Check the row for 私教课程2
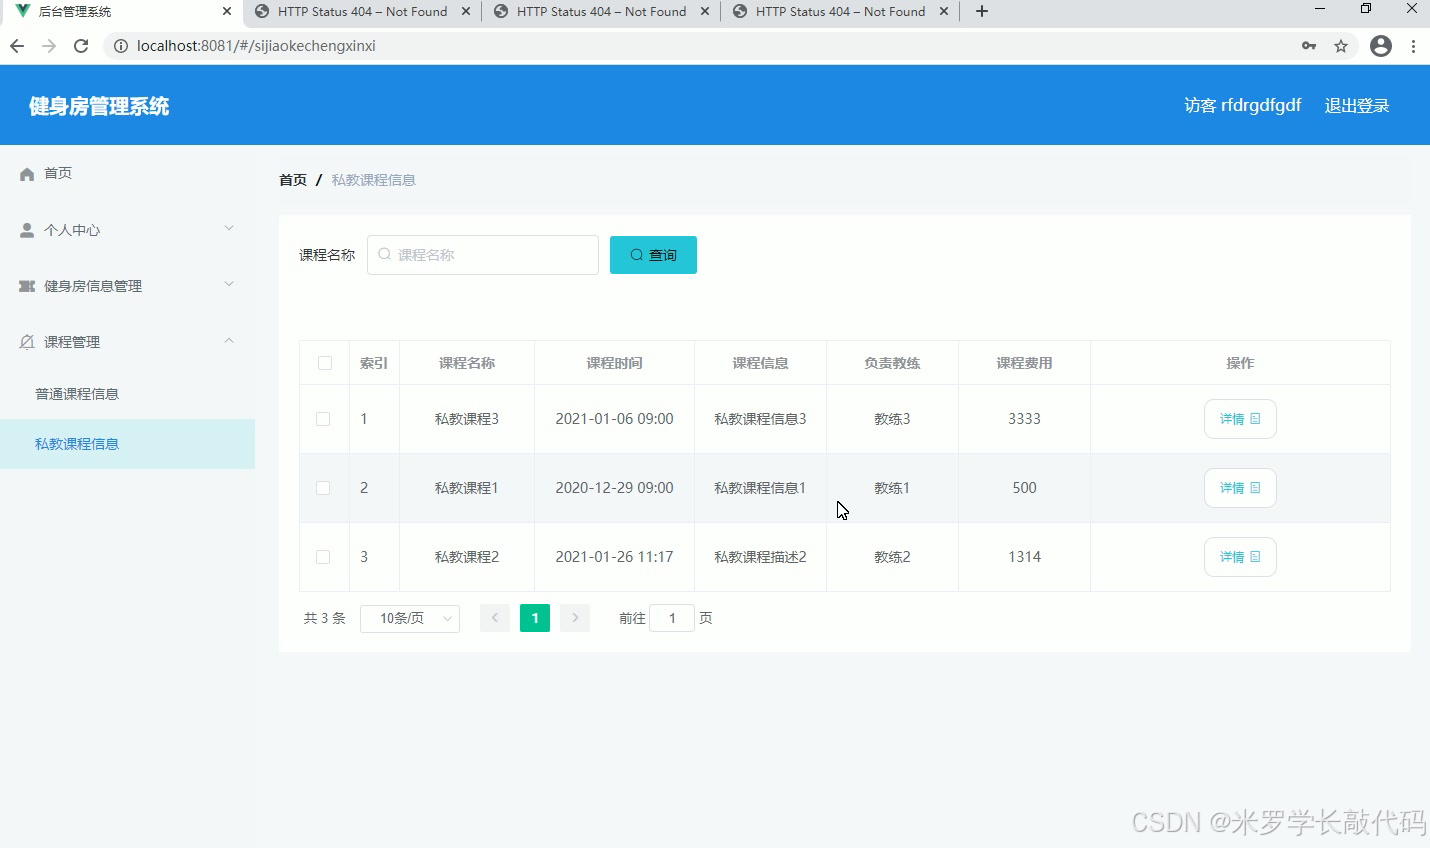1430x848 pixels. click(x=323, y=557)
